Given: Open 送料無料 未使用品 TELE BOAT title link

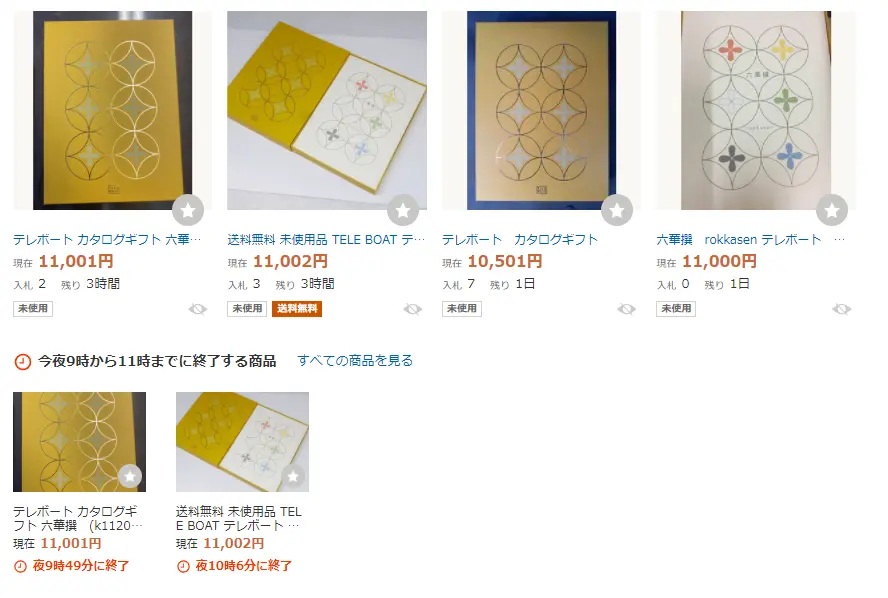Looking at the screenshot, I should coord(326,240).
